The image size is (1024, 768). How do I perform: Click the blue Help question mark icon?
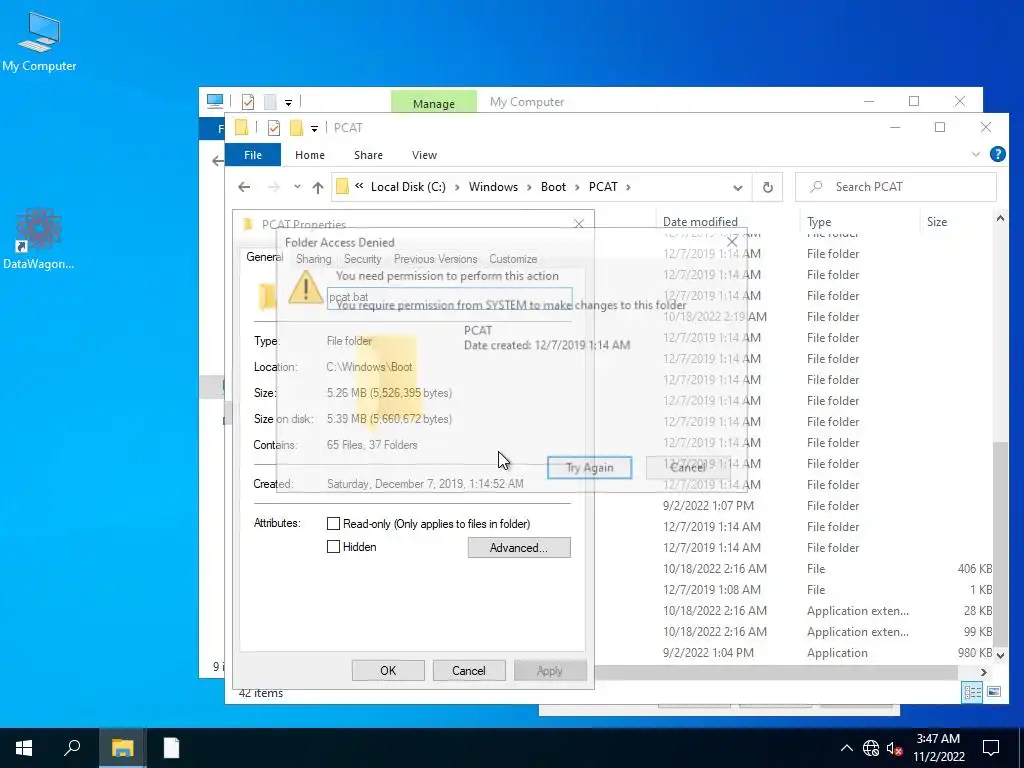click(997, 154)
